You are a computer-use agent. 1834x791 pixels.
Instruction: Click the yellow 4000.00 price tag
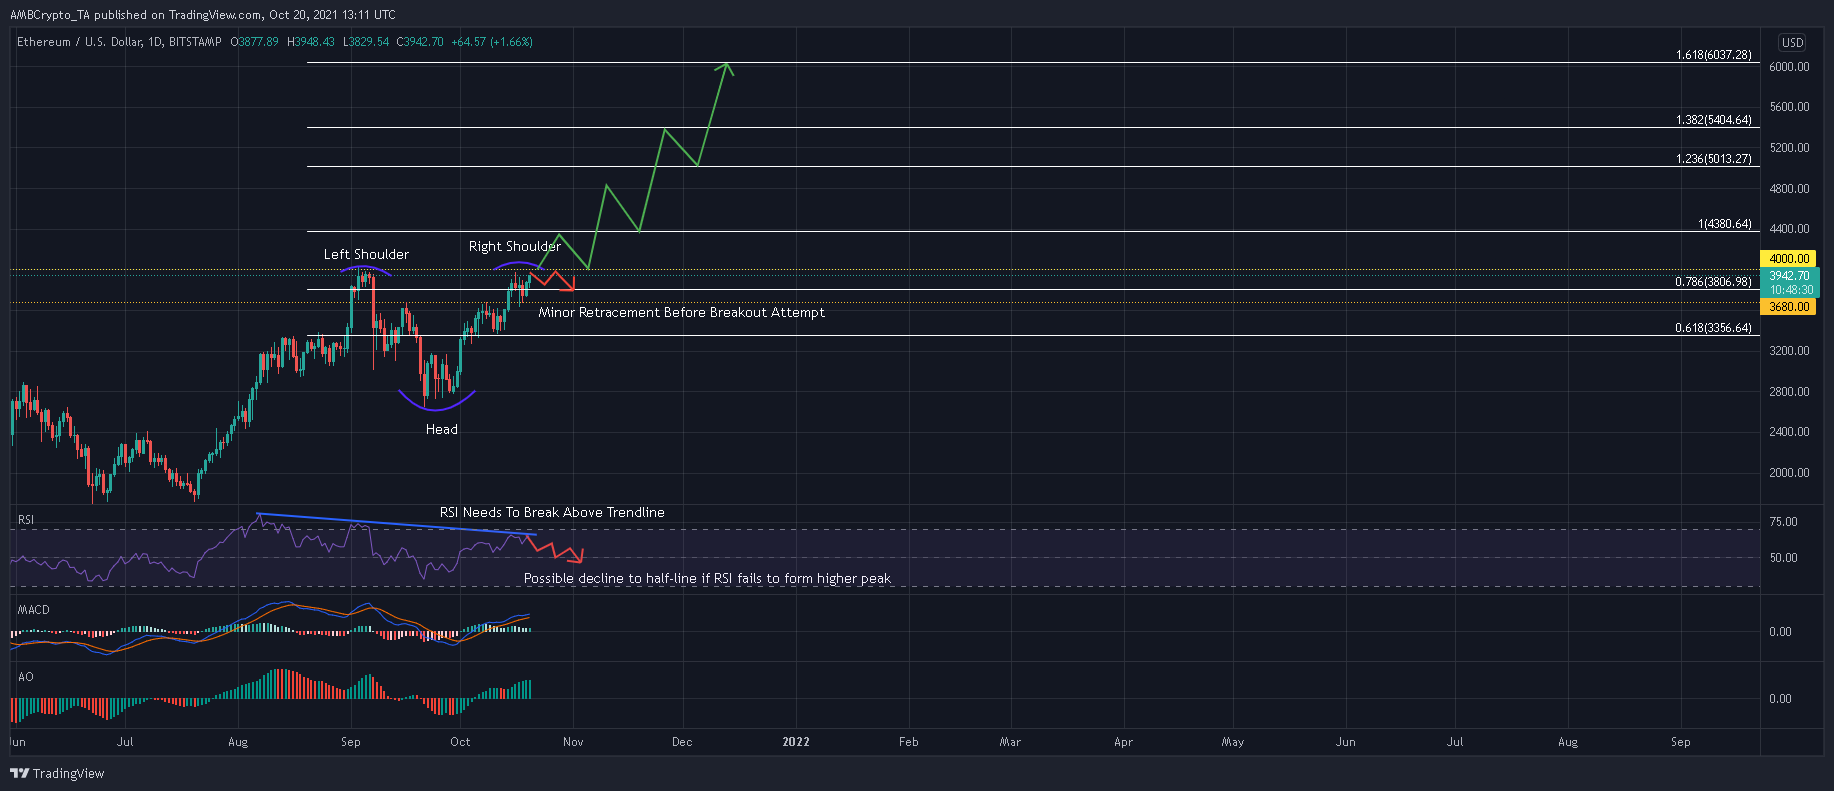[1789, 258]
